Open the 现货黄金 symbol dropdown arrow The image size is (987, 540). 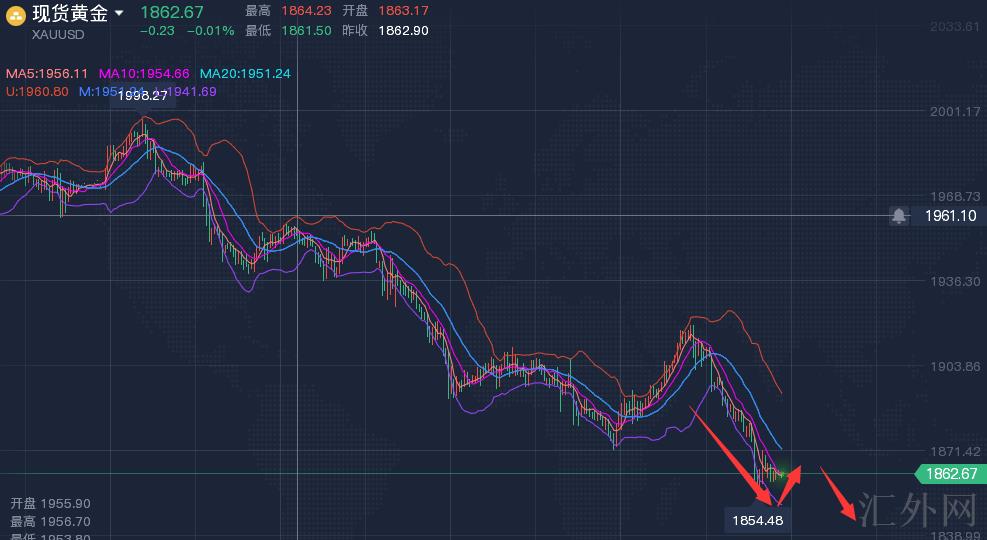coord(119,14)
